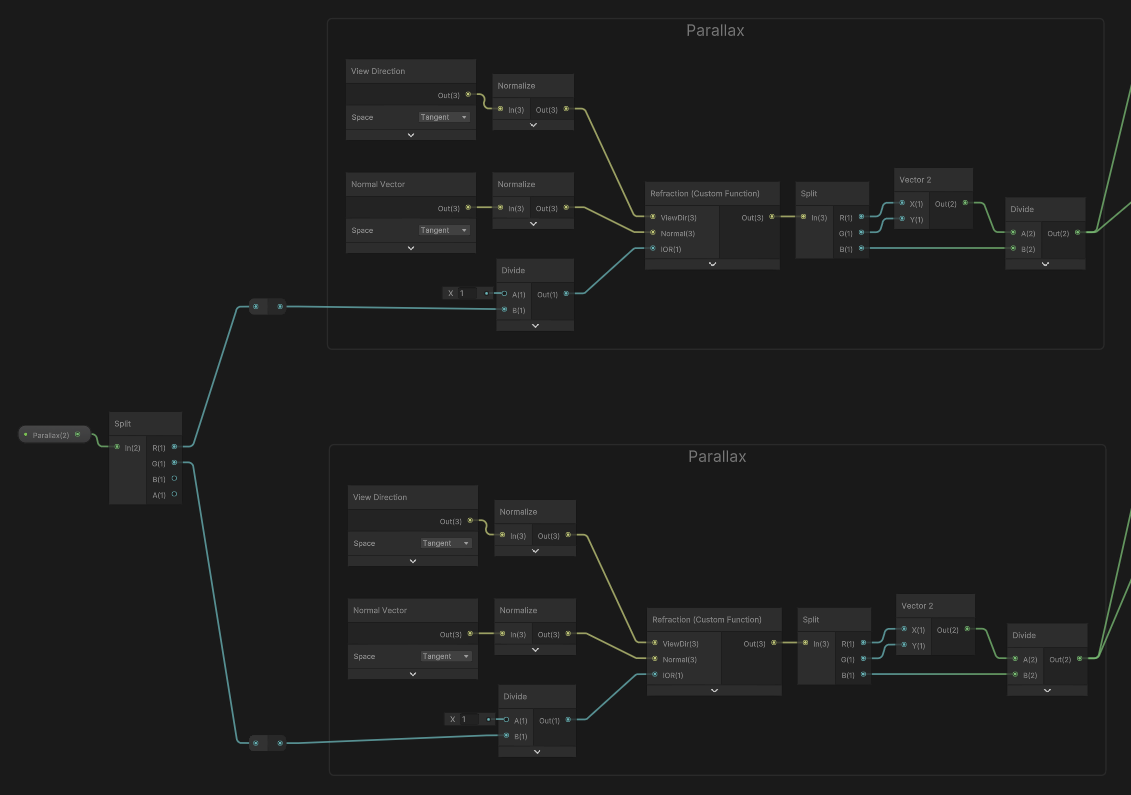Click IOR(1) input port on upper Refraction node
The width and height of the screenshot is (1131, 795).
coord(653,249)
